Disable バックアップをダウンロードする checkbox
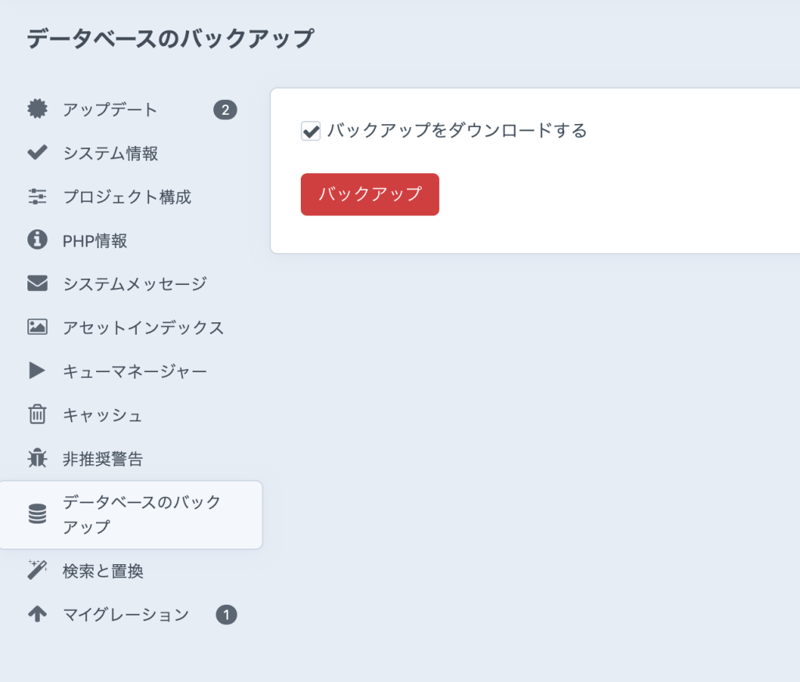The height and width of the screenshot is (682, 800). click(309, 130)
